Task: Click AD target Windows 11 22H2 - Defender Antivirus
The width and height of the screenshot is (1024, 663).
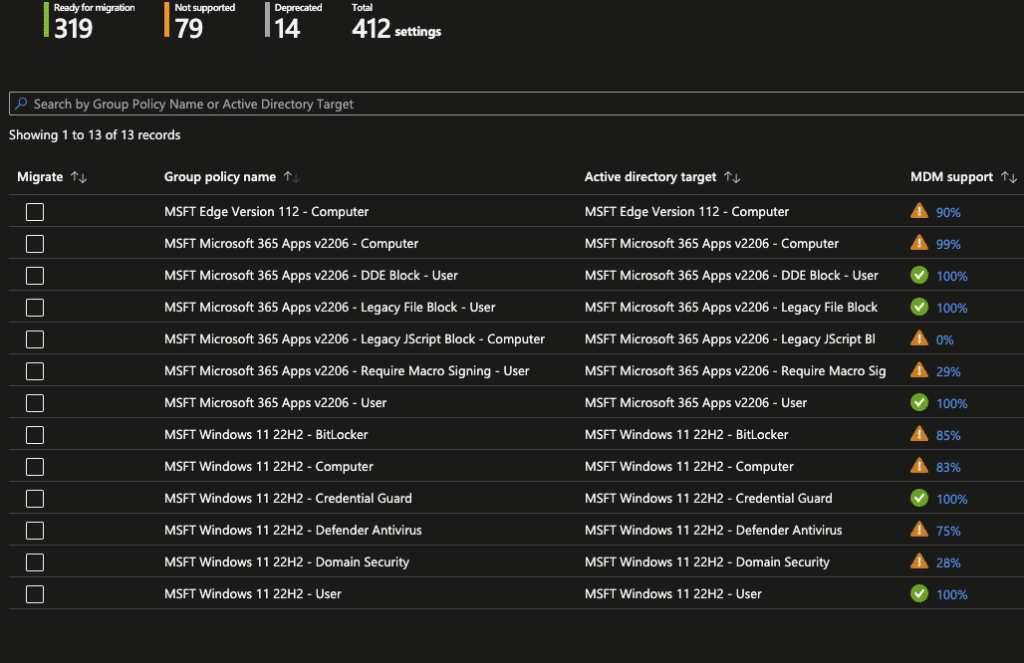Action: [713, 530]
